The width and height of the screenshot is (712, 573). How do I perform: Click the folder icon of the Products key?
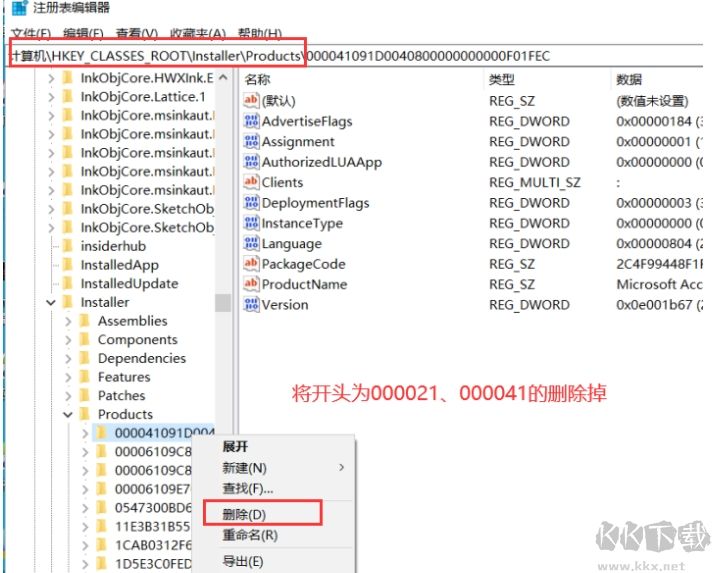(x=84, y=414)
